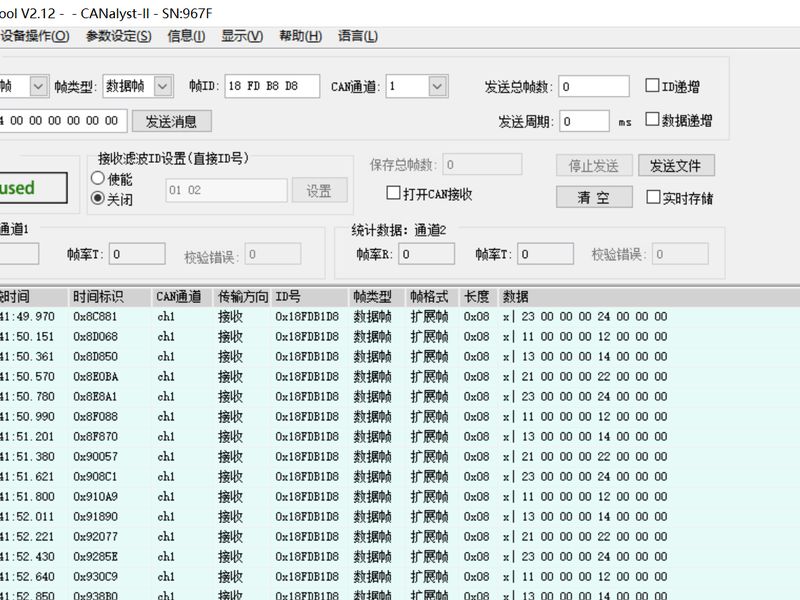Expand the CAN通道 dropdown
Image resolution: width=800 pixels, height=600 pixels.
(437, 86)
